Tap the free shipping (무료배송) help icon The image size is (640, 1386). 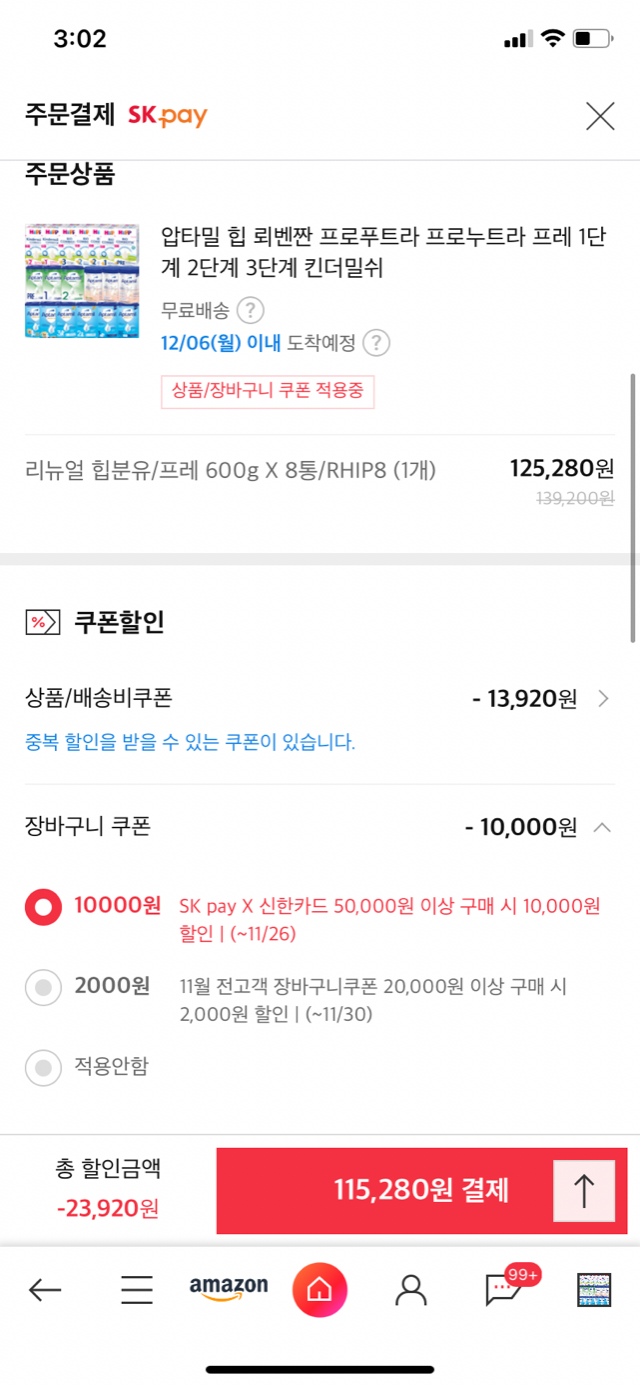(x=250, y=310)
